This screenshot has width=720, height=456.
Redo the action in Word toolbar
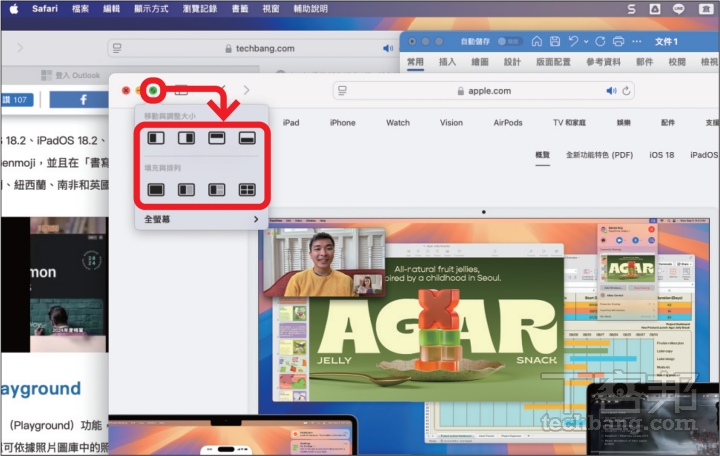600,41
